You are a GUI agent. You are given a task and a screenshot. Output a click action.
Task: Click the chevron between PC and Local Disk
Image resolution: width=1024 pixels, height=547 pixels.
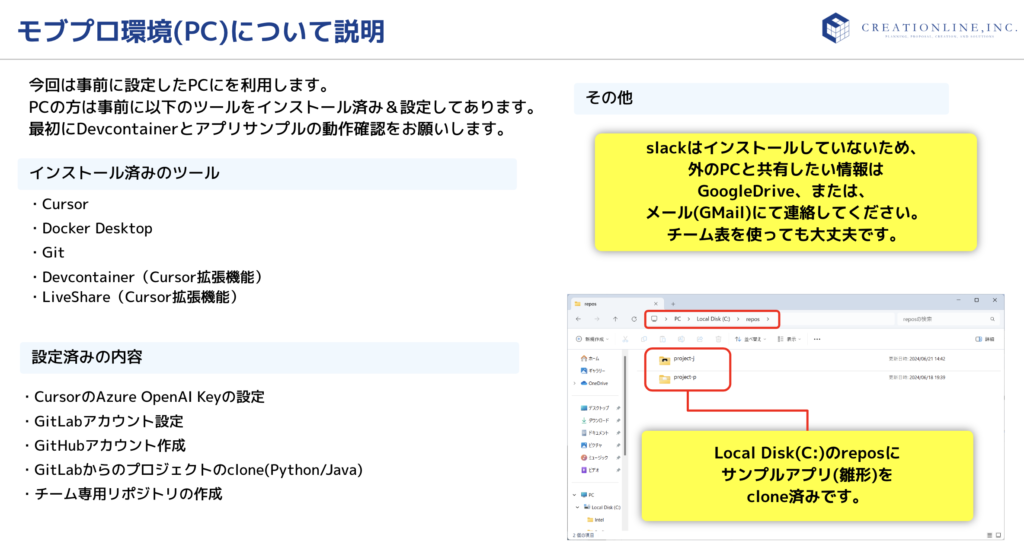click(x=688, y=319)
